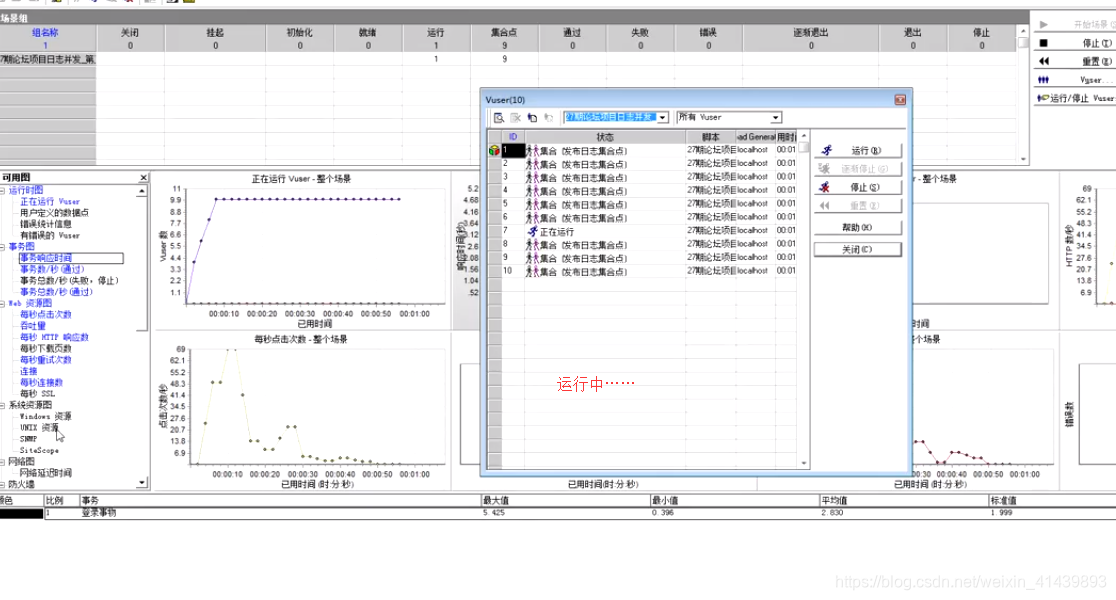Image resolution: width=1116 pixels, height=600 pixels.
Task: Click the three-figures Vuser... icon
Action: click(x=1043, y=80)
